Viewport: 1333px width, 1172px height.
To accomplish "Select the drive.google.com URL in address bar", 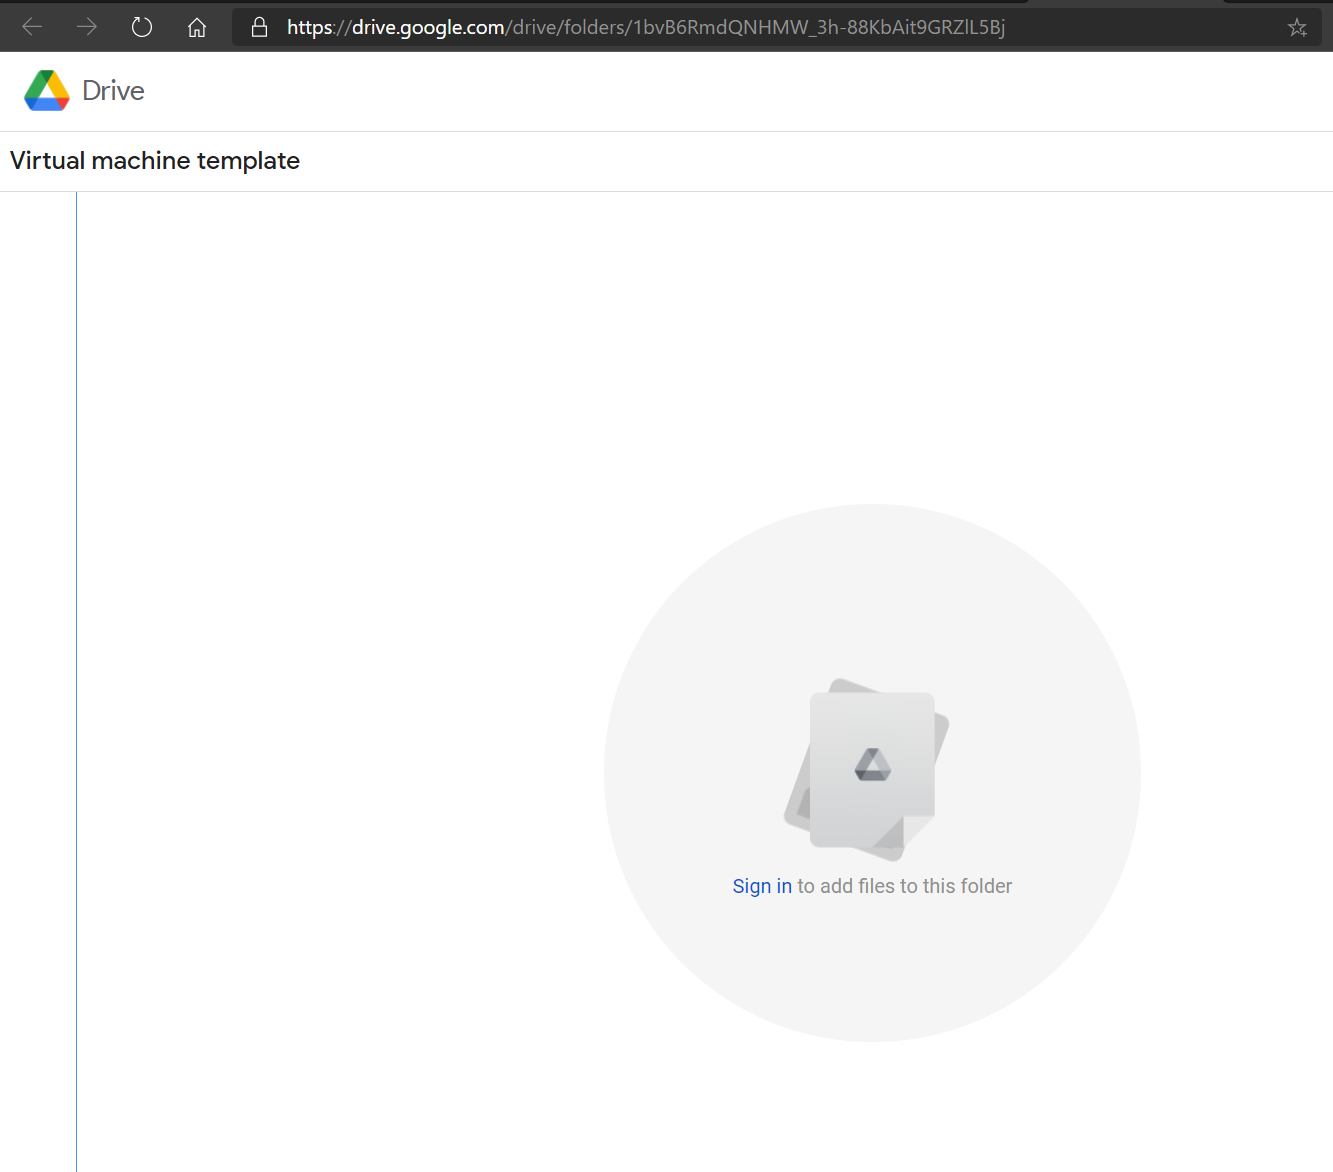I will (646, 27).
